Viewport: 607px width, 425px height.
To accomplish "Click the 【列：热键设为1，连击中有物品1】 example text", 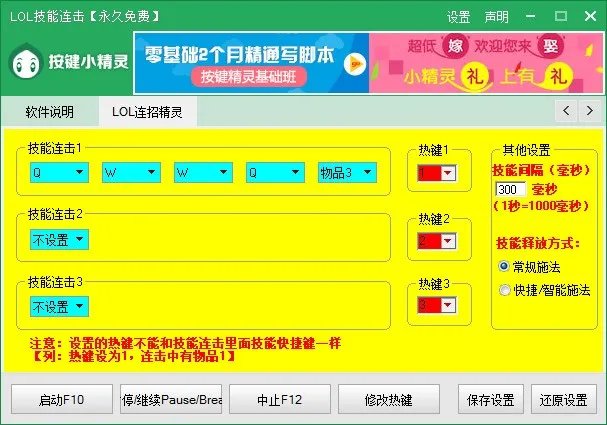I will pos(134,356).
